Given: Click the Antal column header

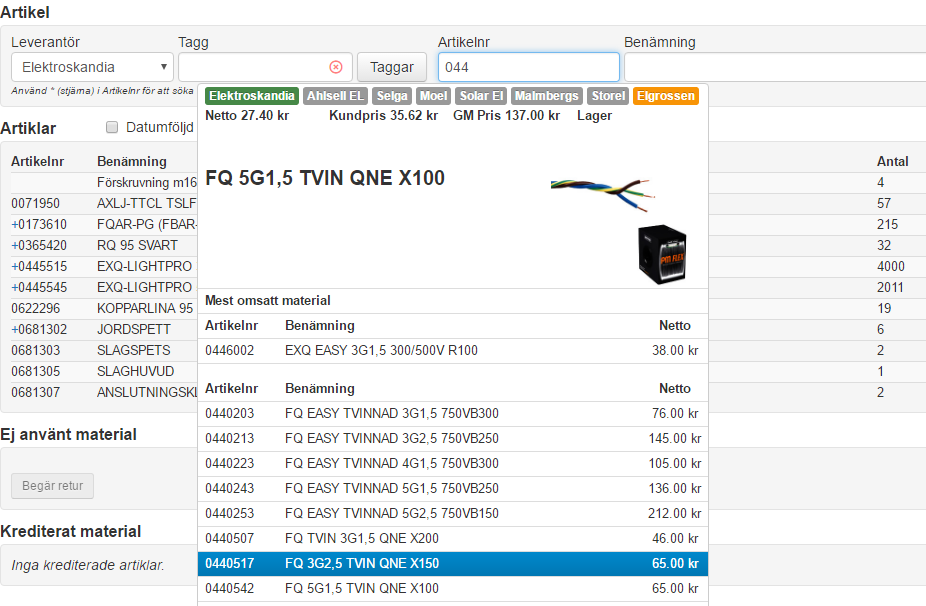Looking at the screenshot, I should (892, 161).
